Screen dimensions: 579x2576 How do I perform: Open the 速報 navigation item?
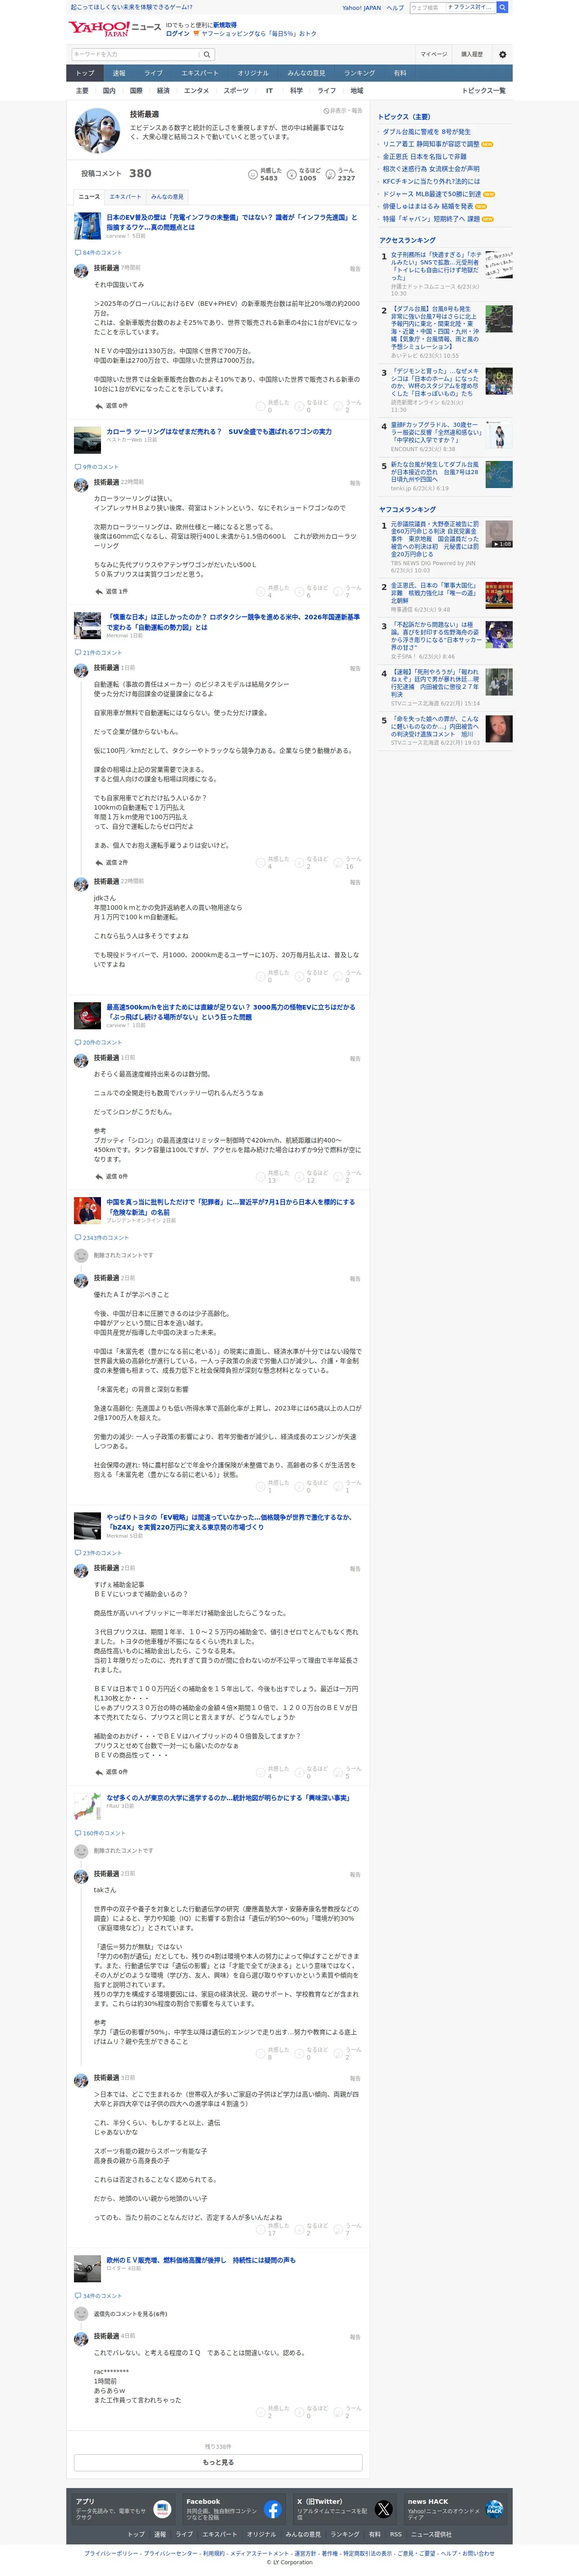[119, 73]
